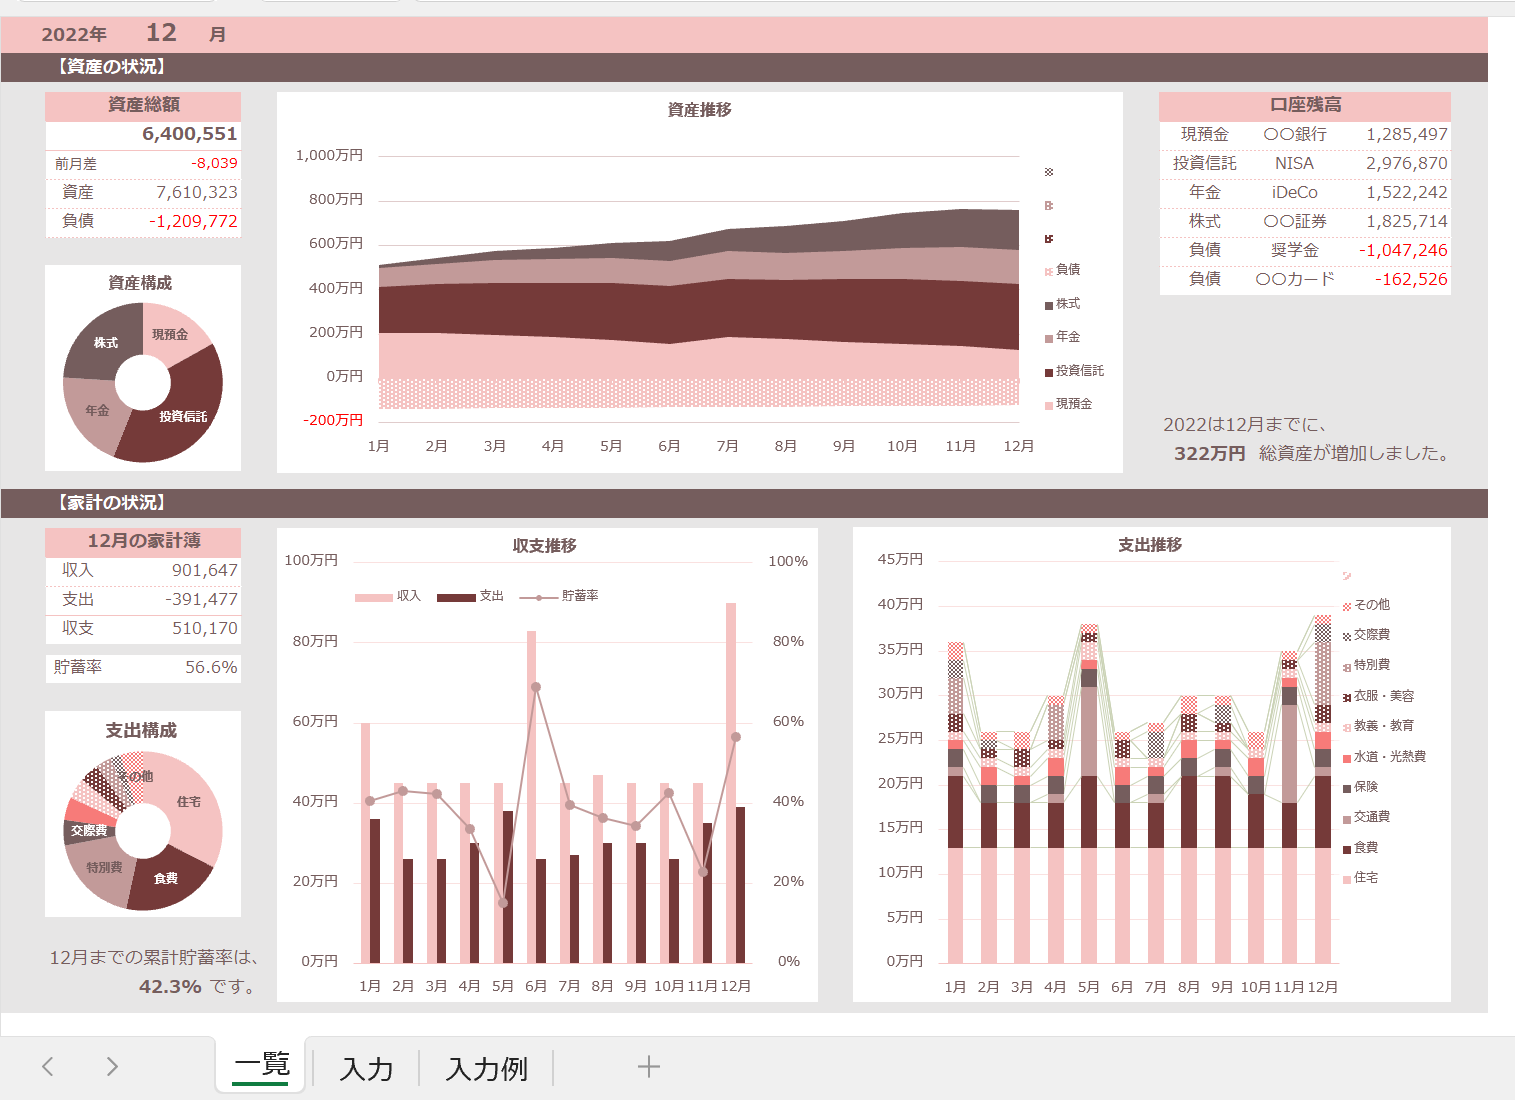This screenshot has height=1100, width=1515.
Task: Click the 投資信託 legend swatch in asset chart
Action: 1049,372
